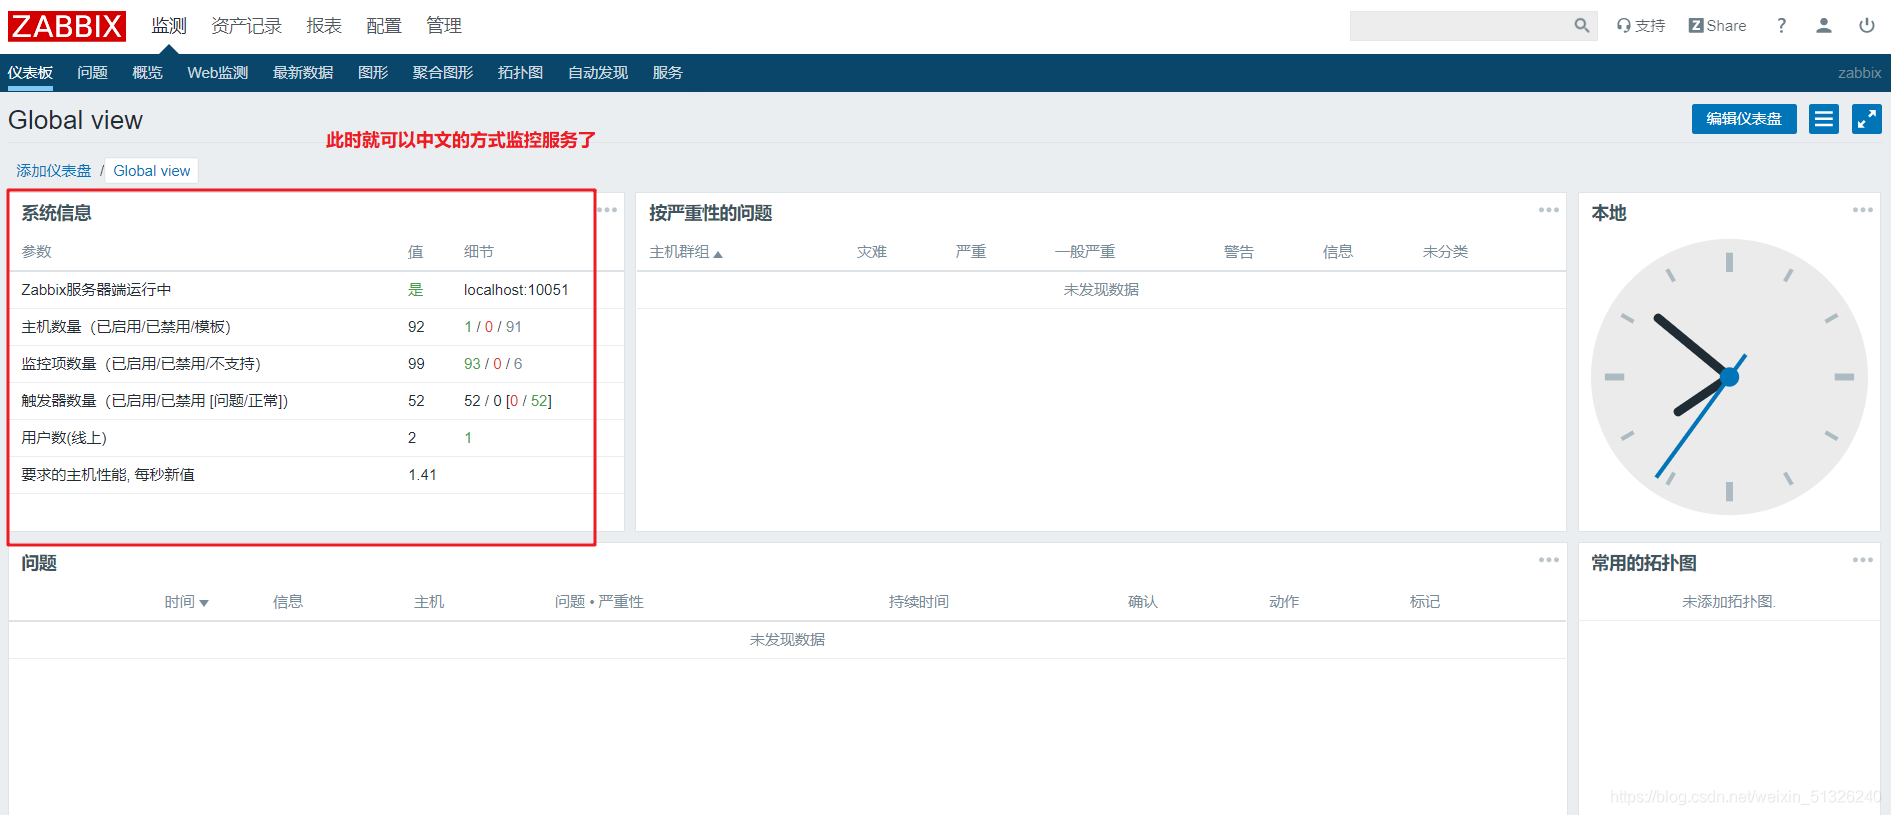Click the 主机 column header in 问题

coord(428,602)
